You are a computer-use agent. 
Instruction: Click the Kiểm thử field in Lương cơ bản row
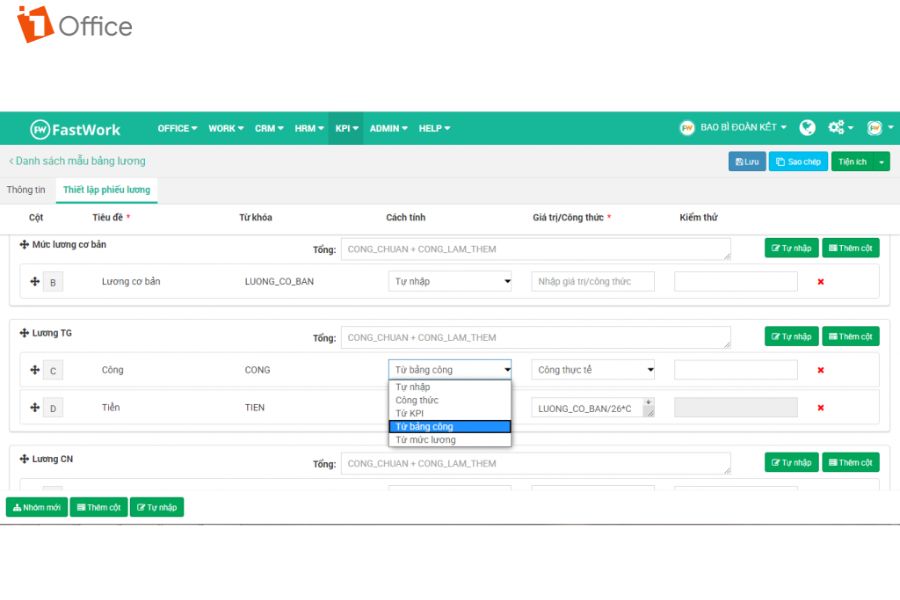736,281
